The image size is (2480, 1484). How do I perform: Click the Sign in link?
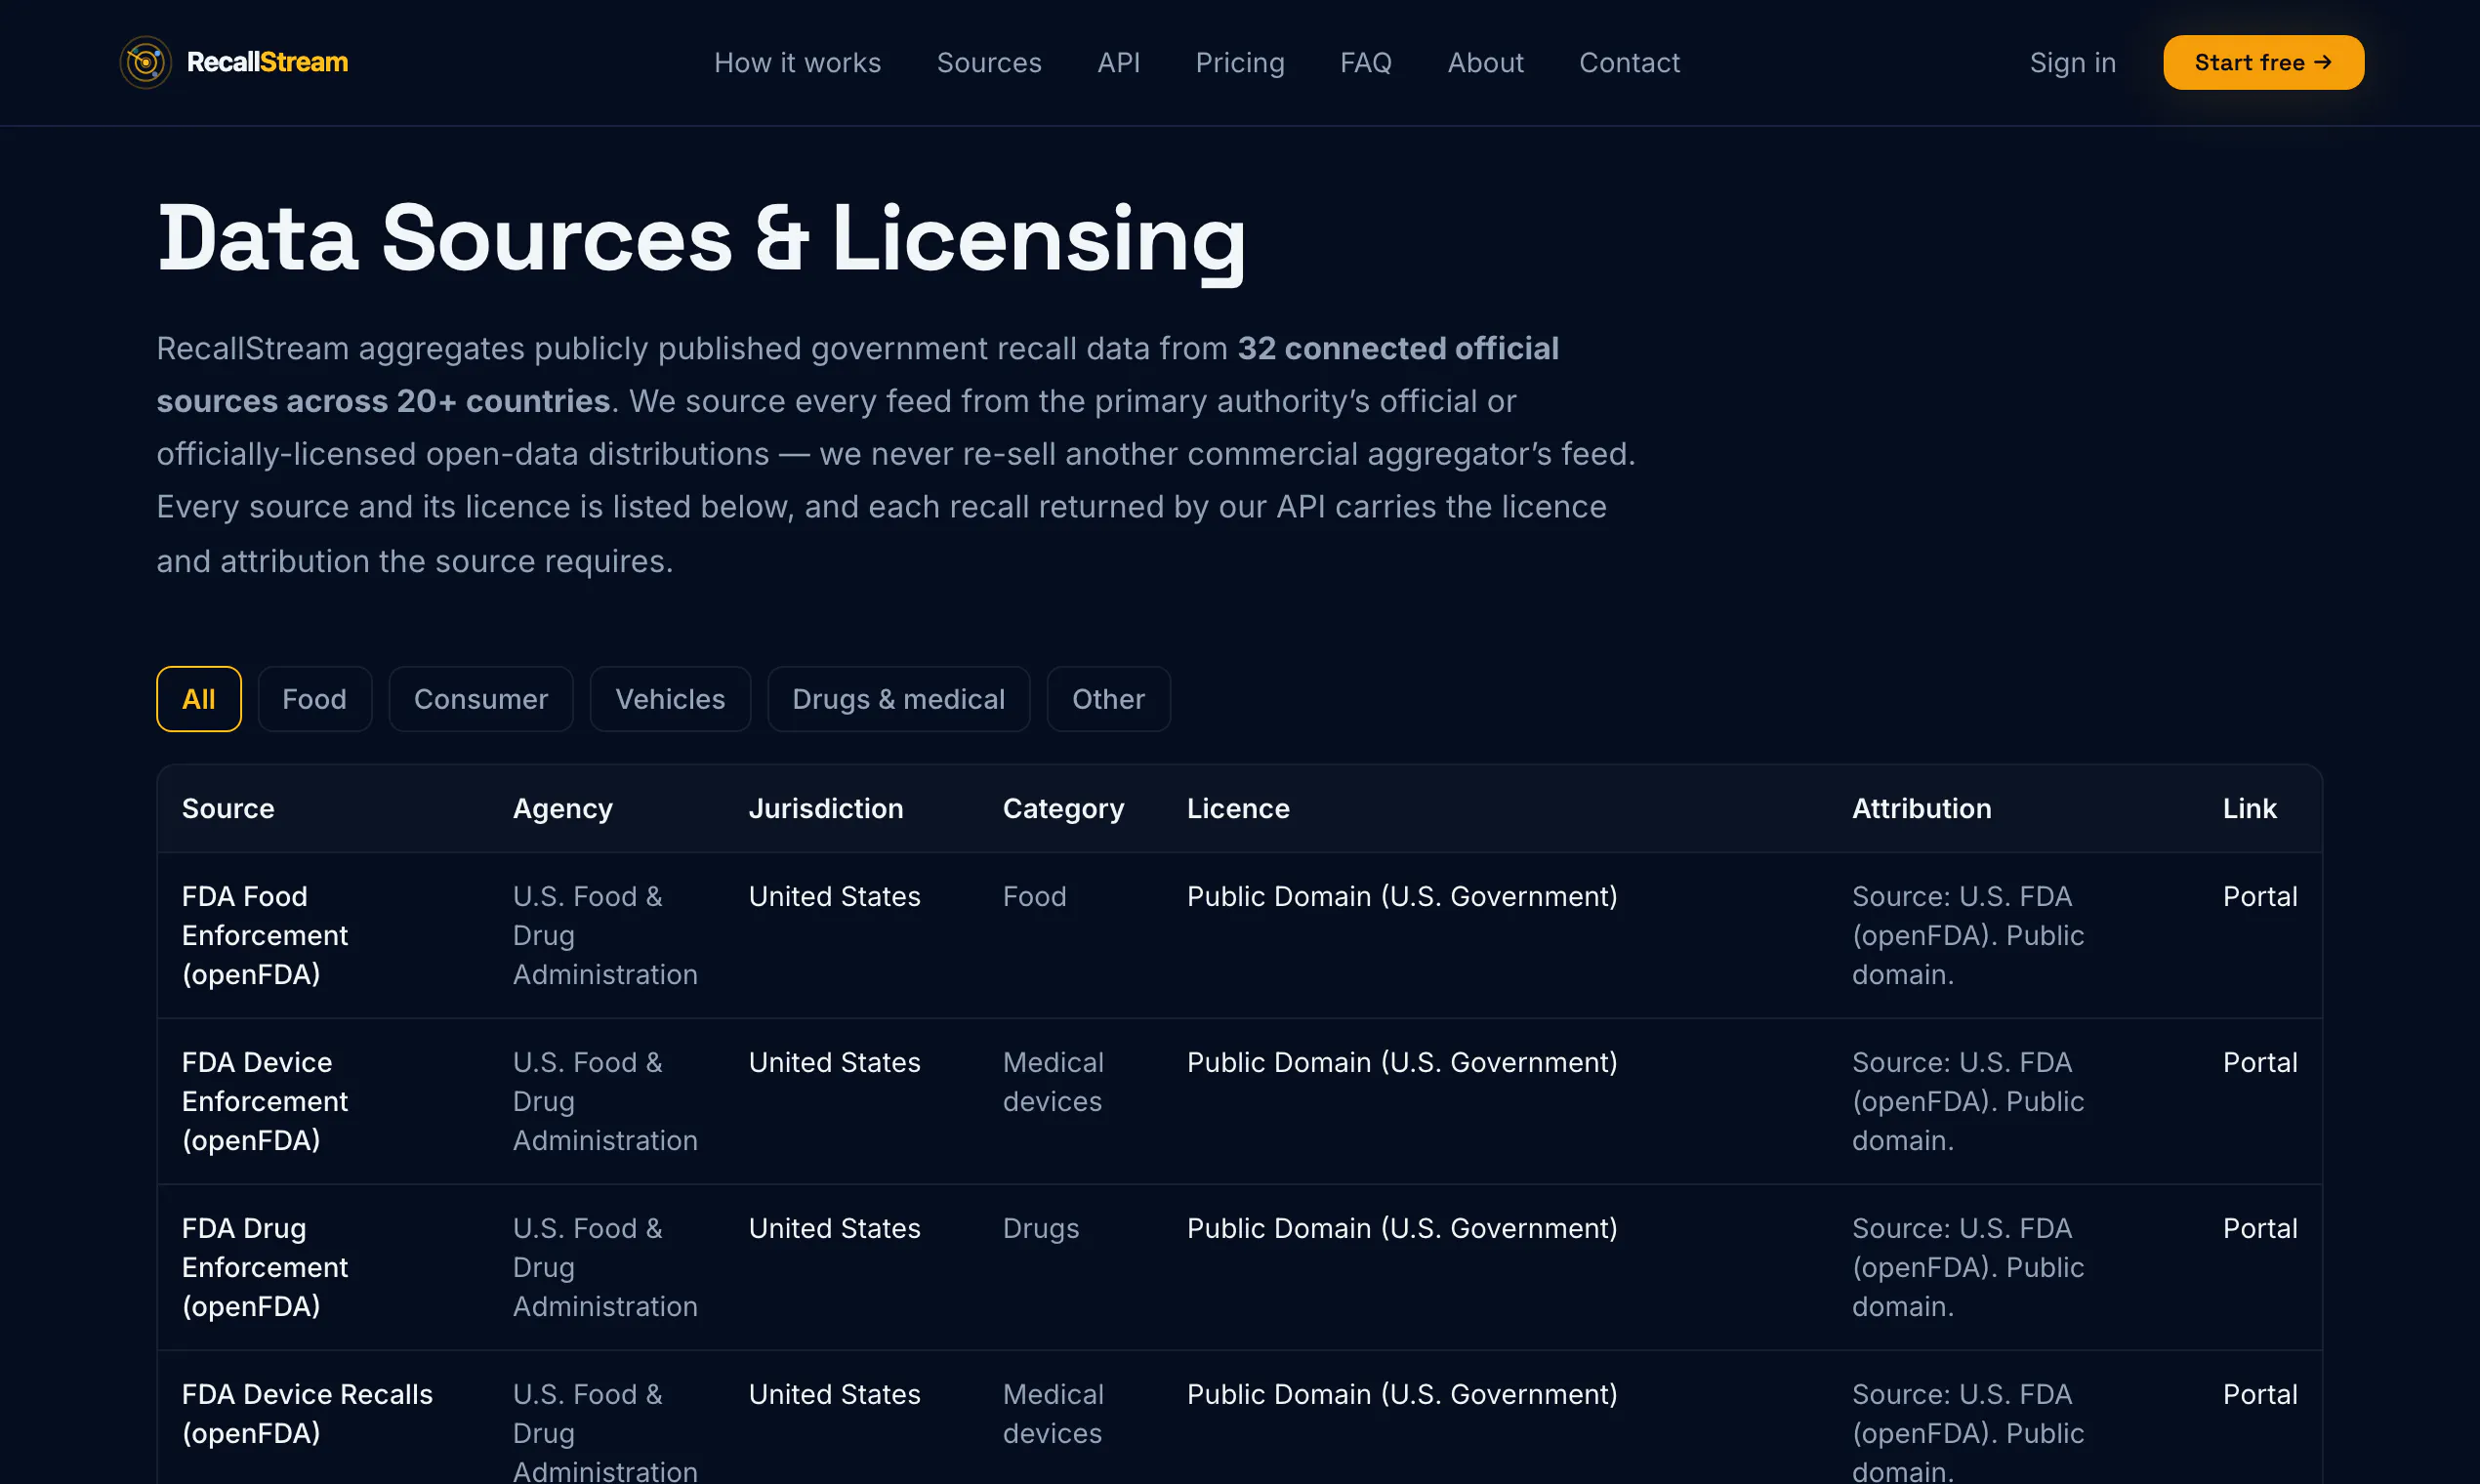[2072, 62]
